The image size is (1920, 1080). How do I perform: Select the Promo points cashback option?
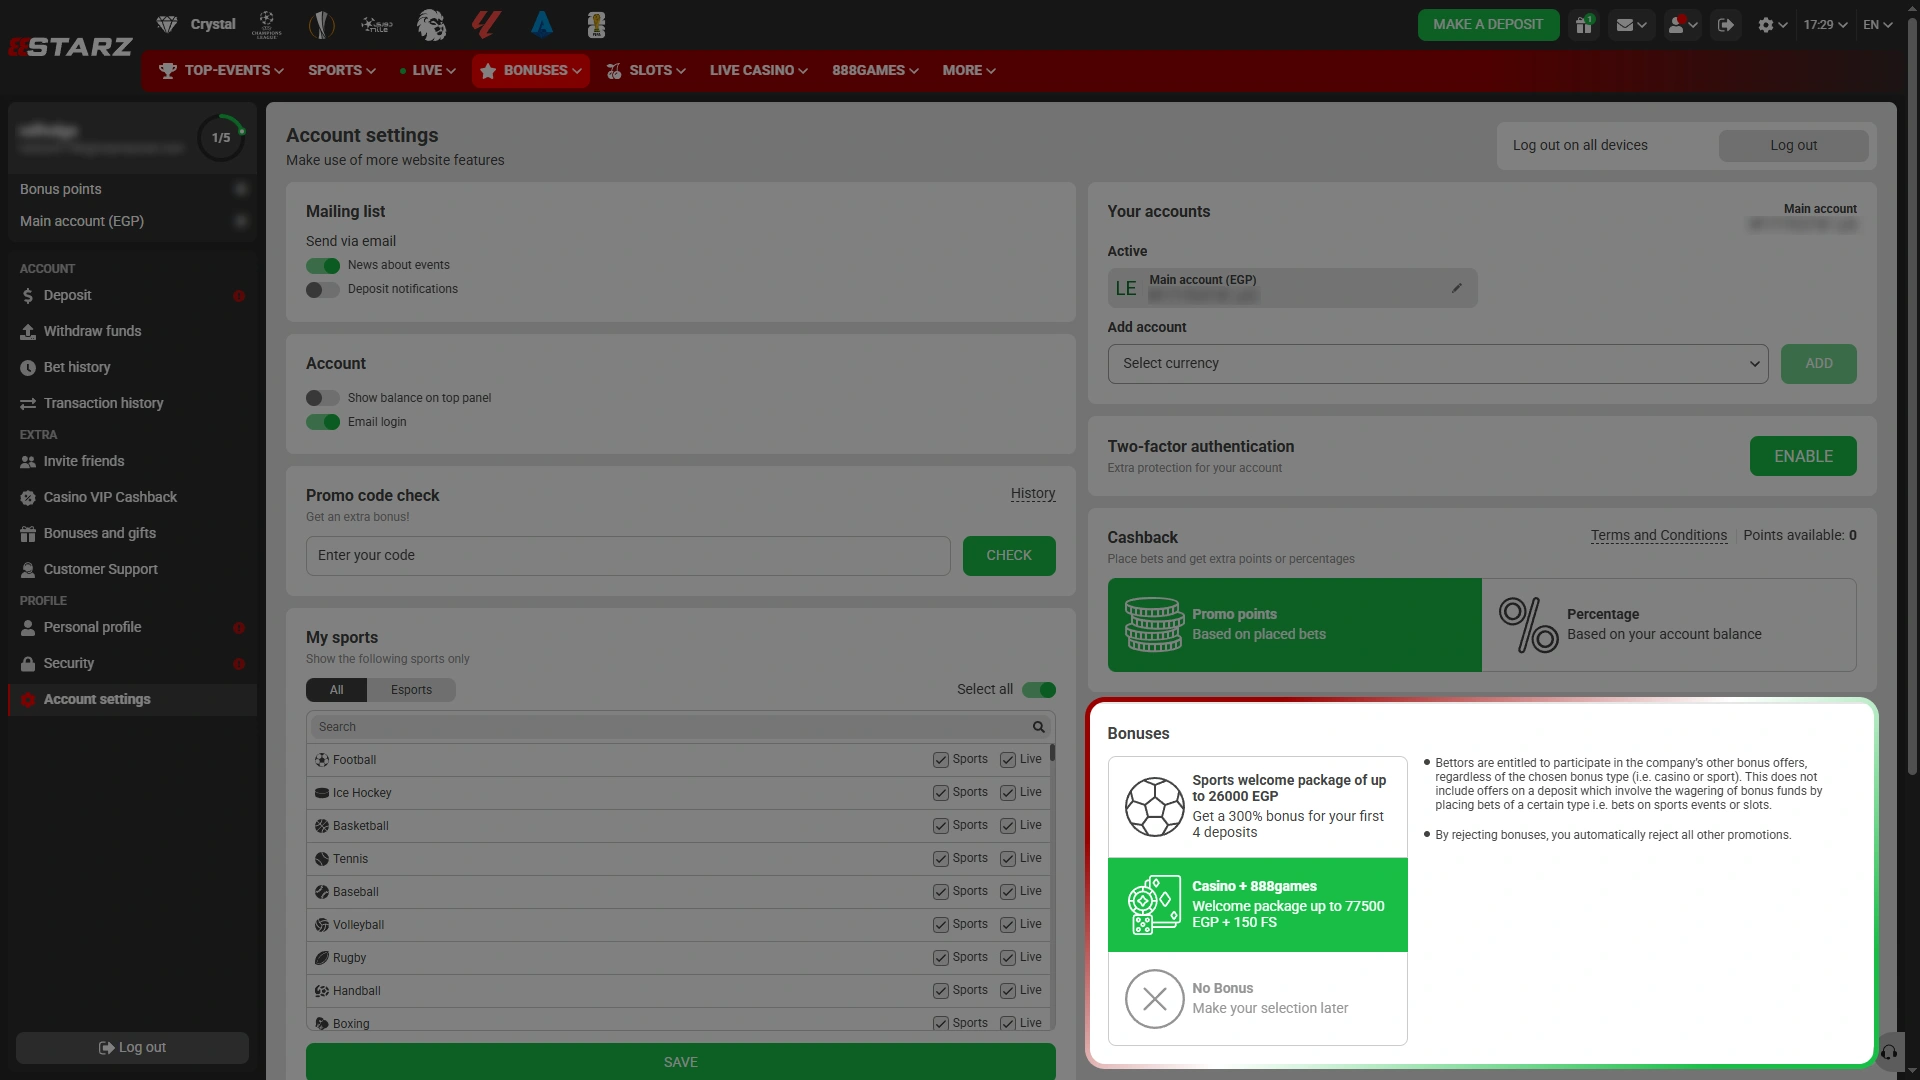tap(1294, 625)
